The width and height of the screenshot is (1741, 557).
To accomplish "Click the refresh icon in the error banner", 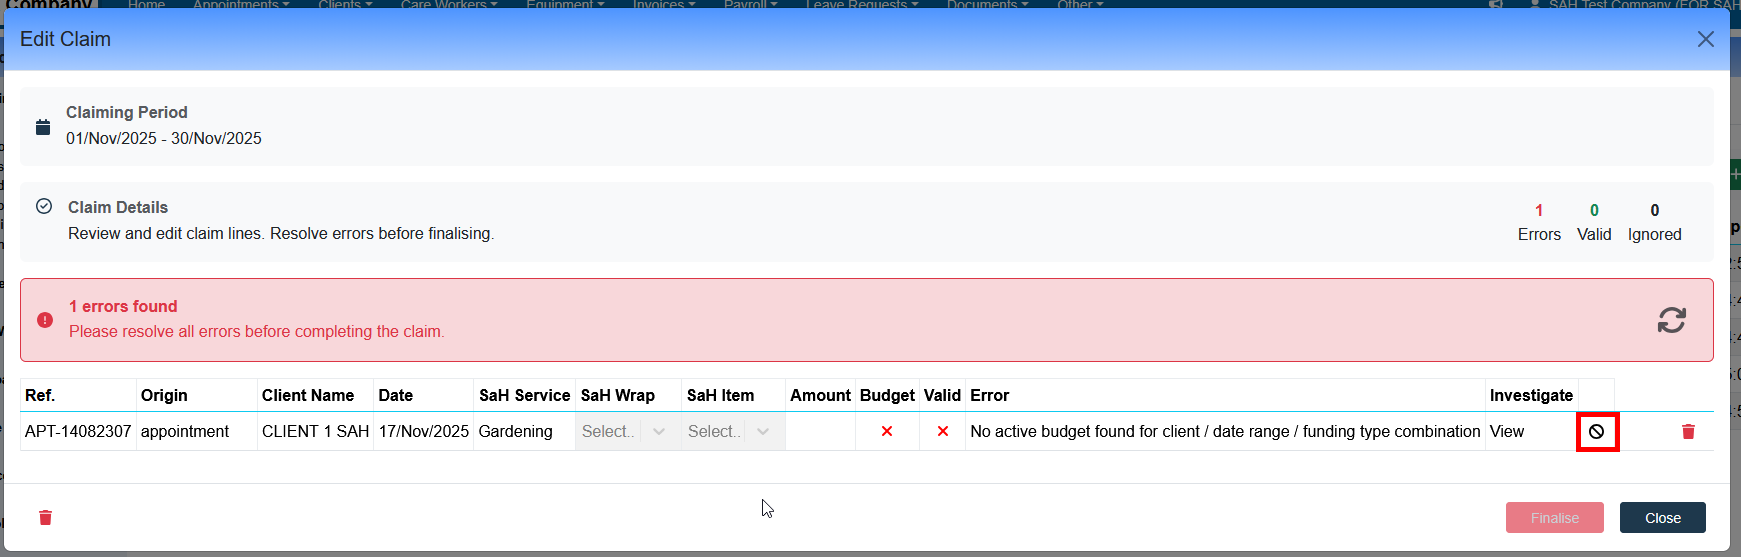I will (1671, 320).
